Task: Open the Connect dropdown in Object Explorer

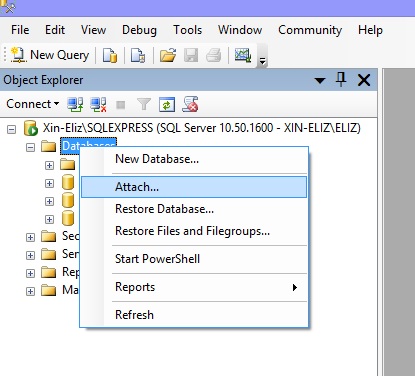Action: coord(33,104)
